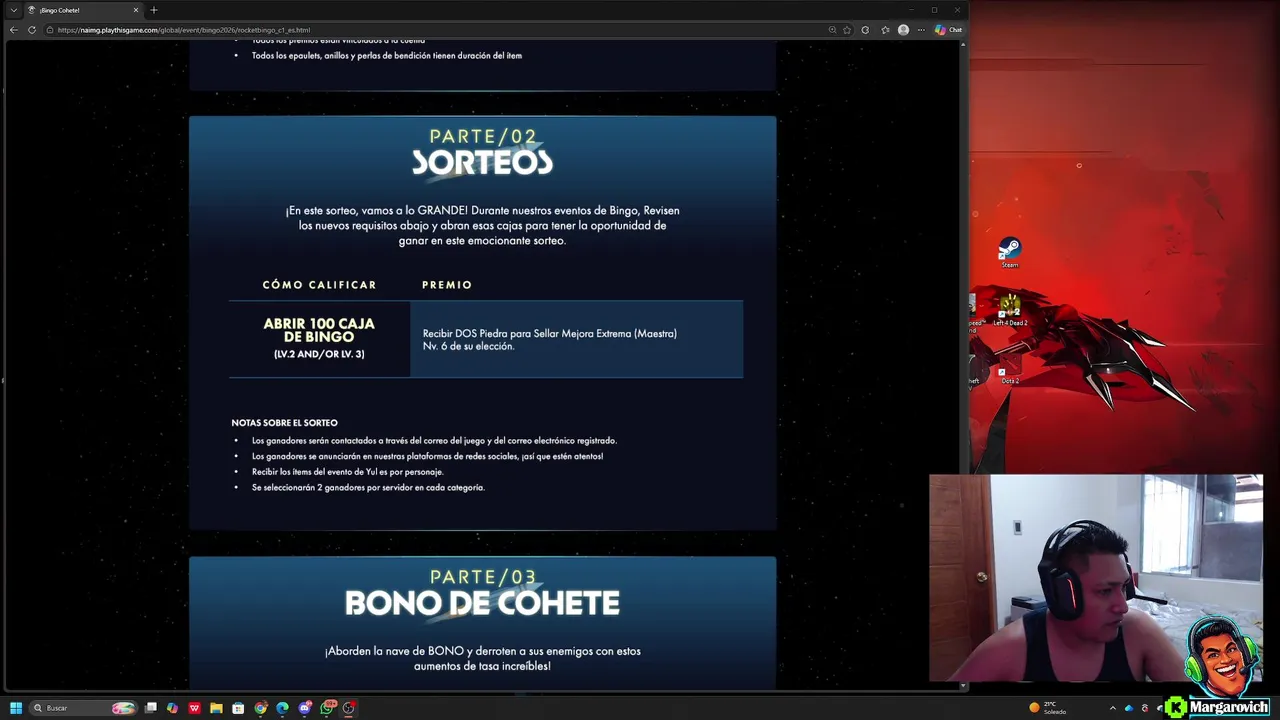Click the note about 2 ganadores por servidor

[x=368, y=488]
